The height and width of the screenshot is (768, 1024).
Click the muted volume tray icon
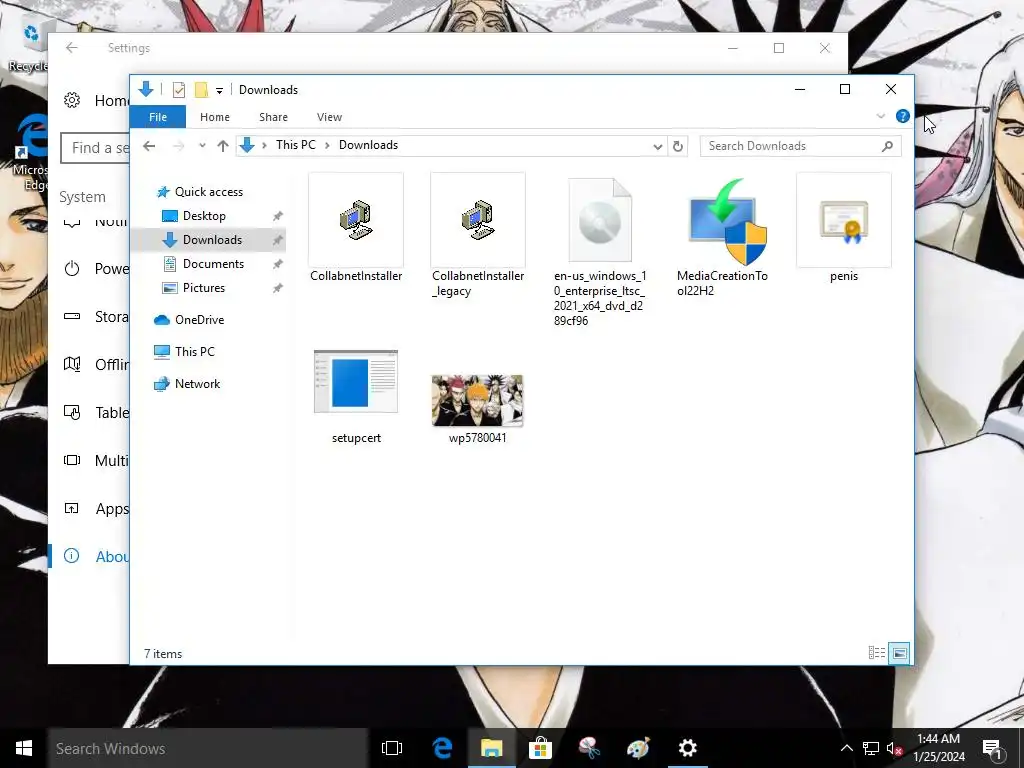894,749
